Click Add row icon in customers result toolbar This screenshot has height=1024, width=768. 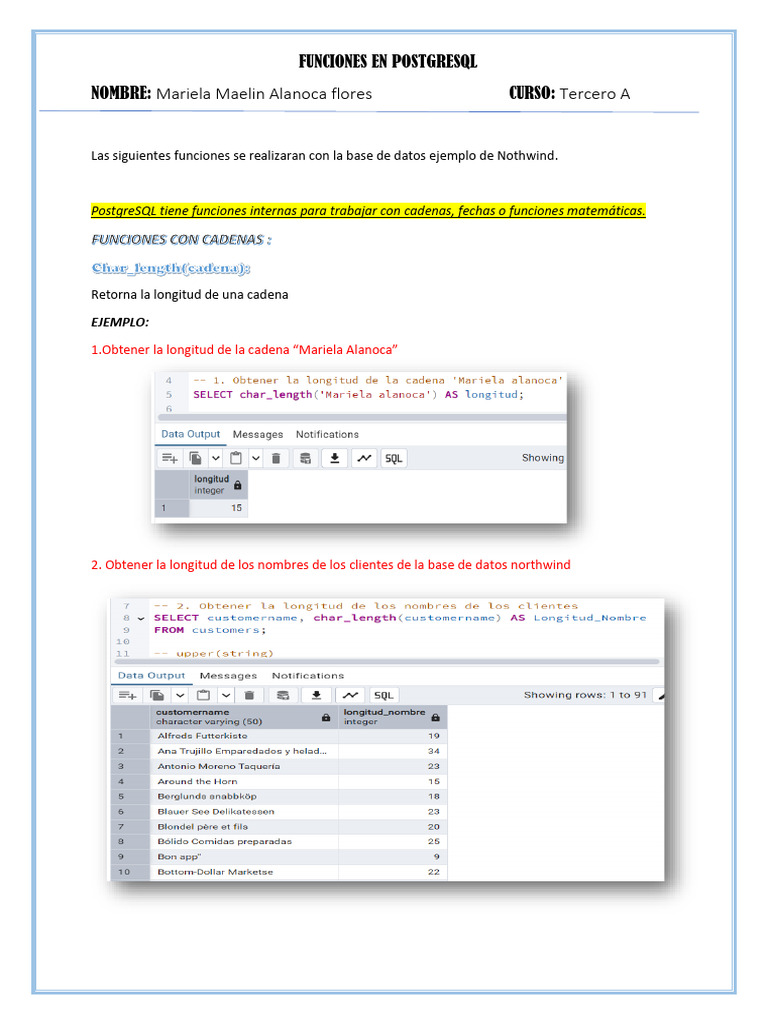(x=127, y=696)
